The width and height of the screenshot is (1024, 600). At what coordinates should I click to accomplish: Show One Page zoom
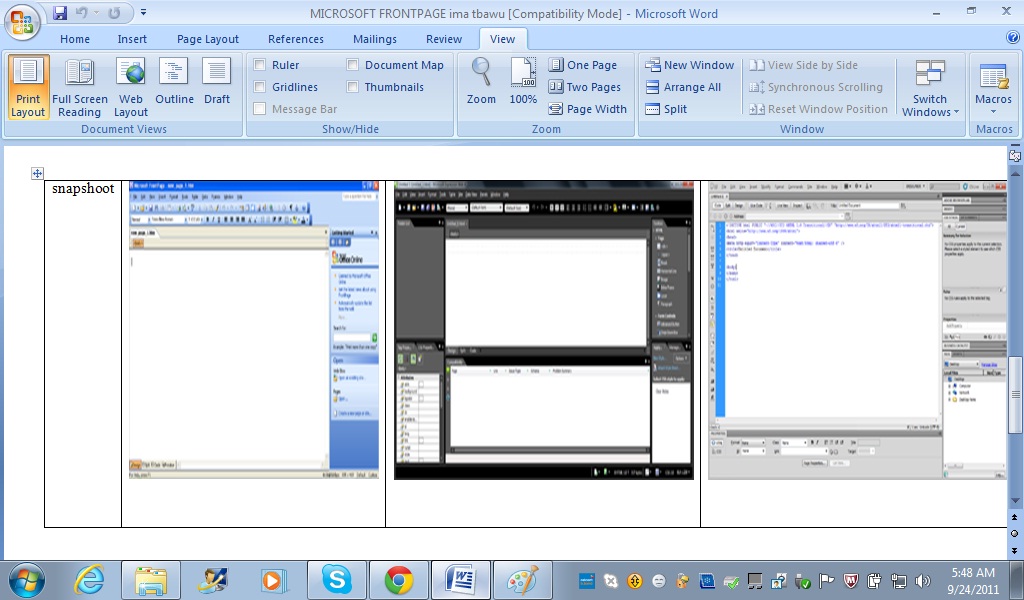click(x=583, y=65)
